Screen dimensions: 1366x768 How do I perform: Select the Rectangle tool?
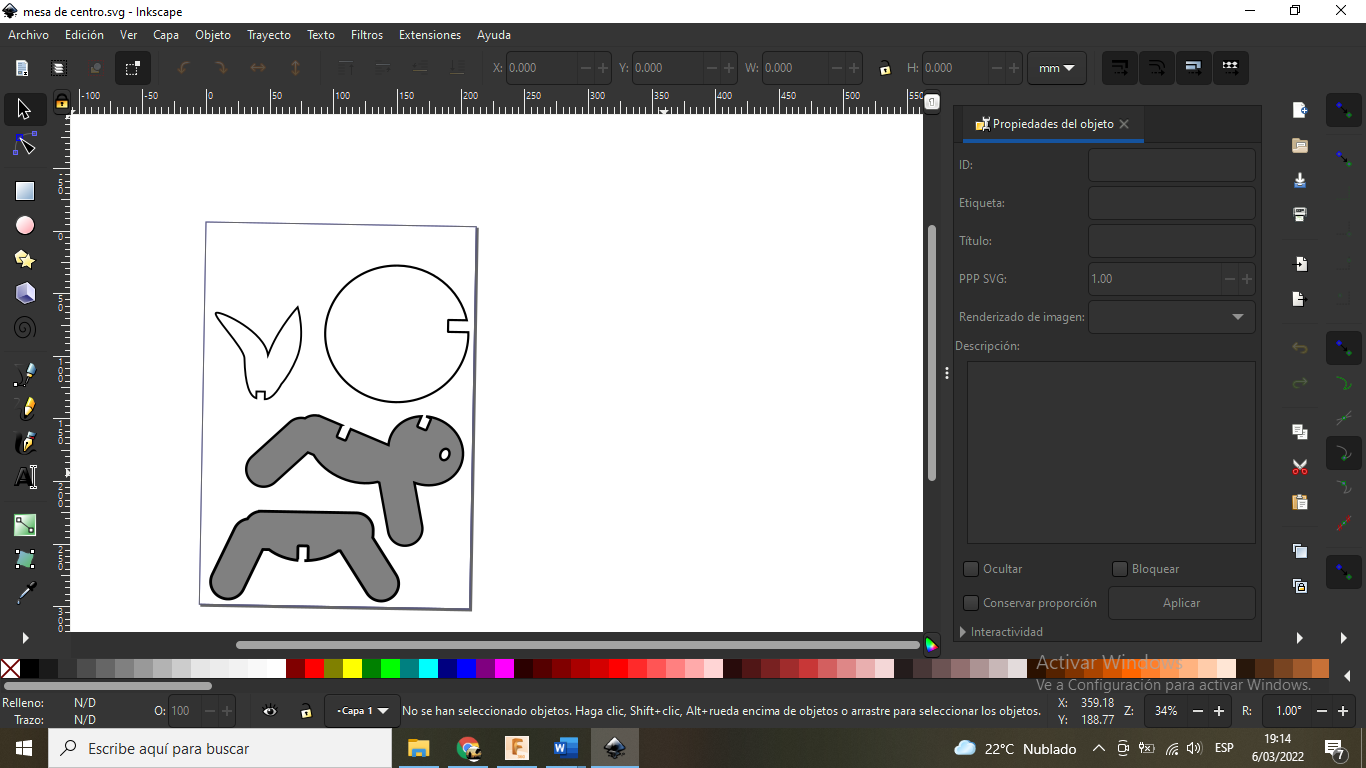point(25,191)
